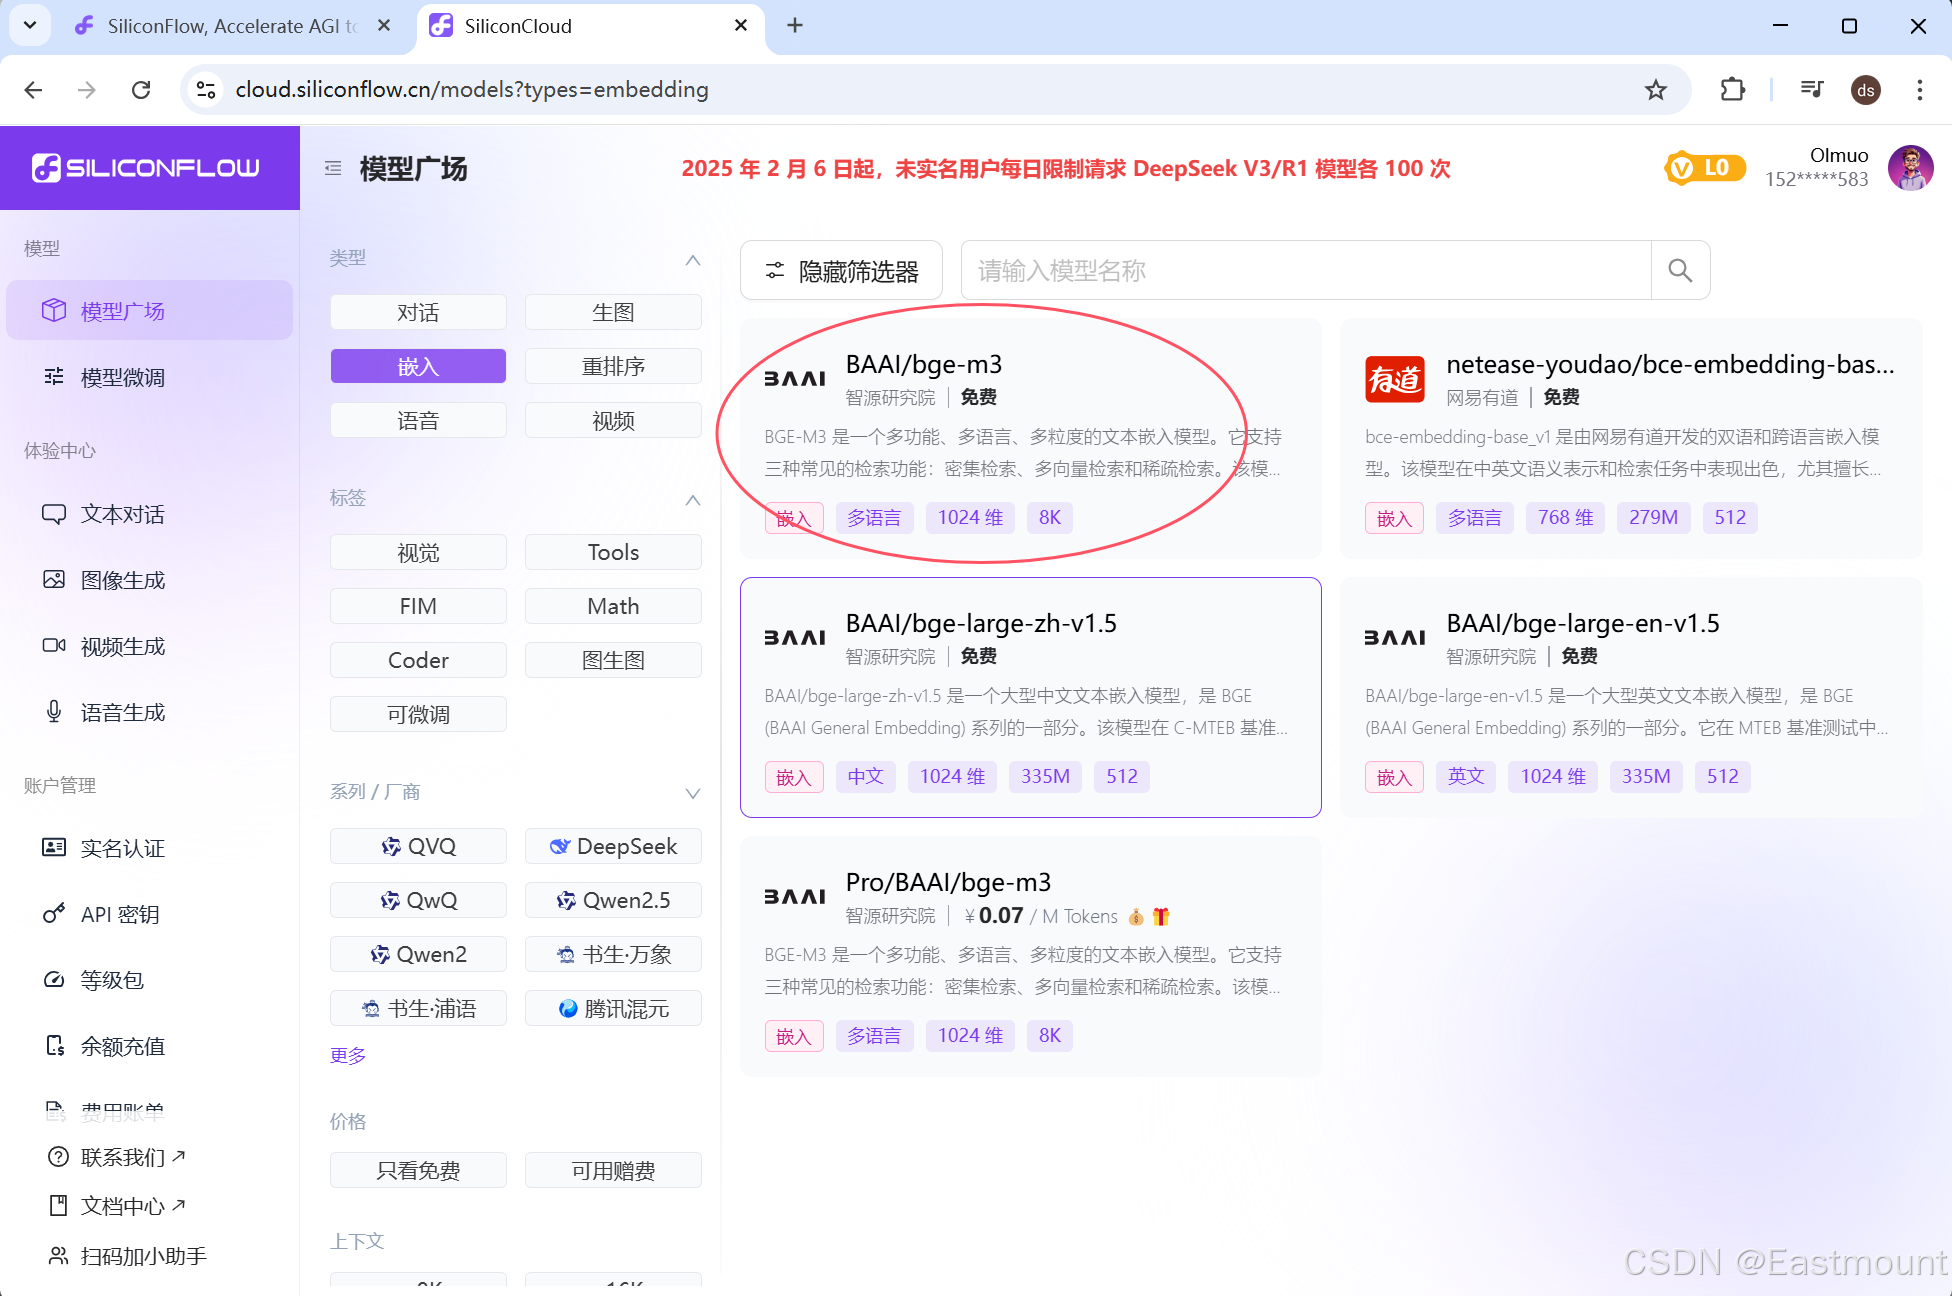1952x1296 pixels.
Task: Open 模型广场 in sidebar
Action: (x=149, y=311)
